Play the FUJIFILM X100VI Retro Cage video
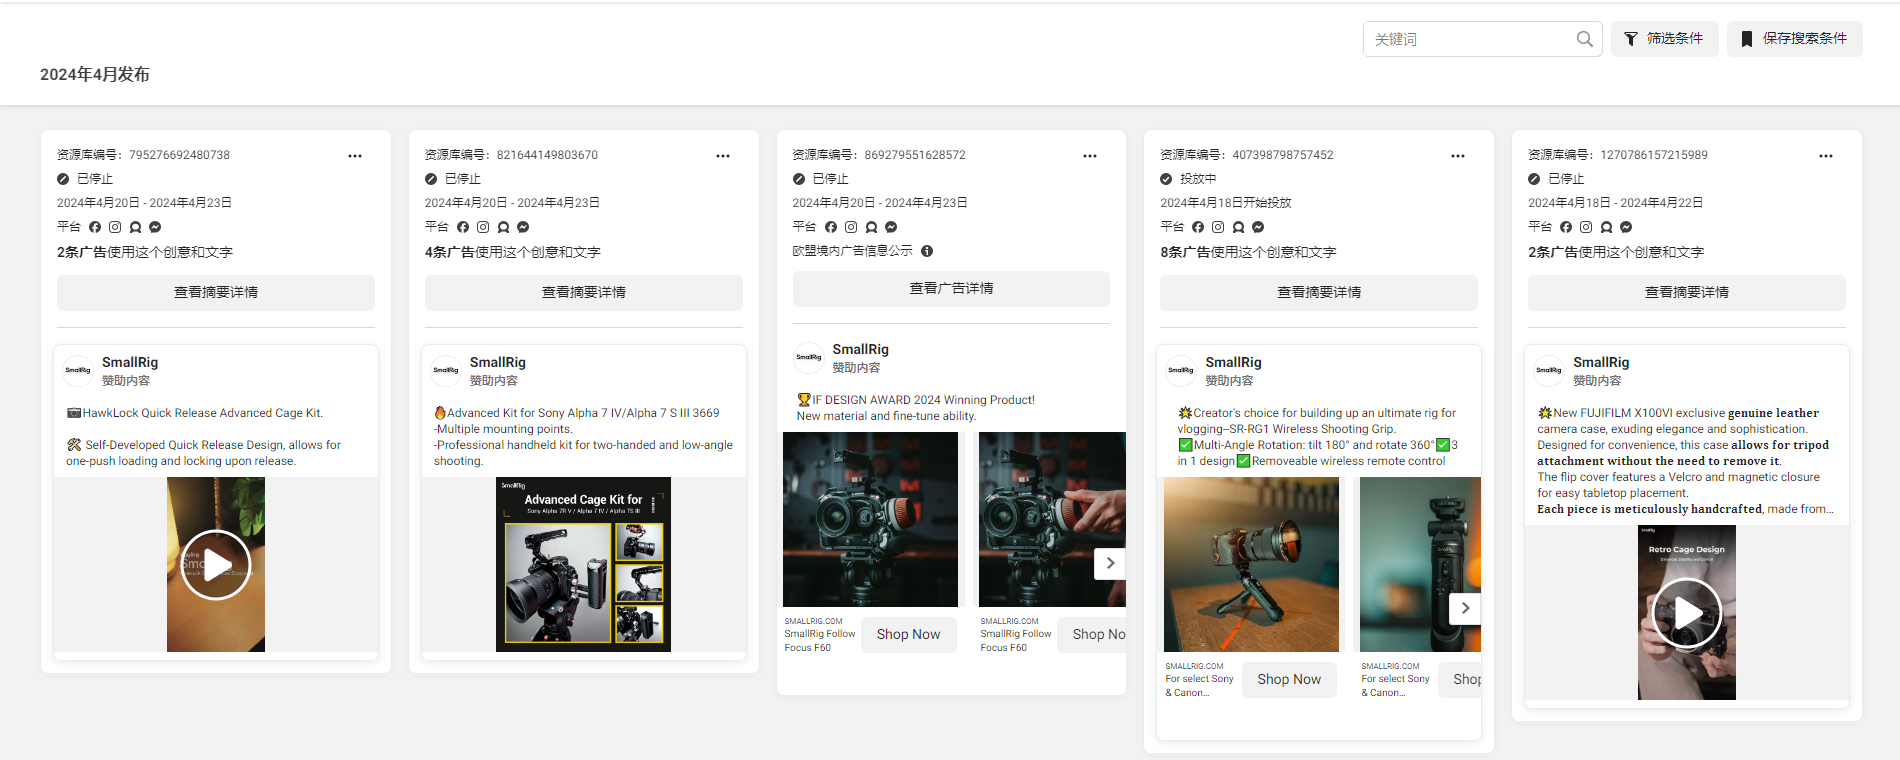This screenshot has height=760, width=1900. [x=1687, y=613]
